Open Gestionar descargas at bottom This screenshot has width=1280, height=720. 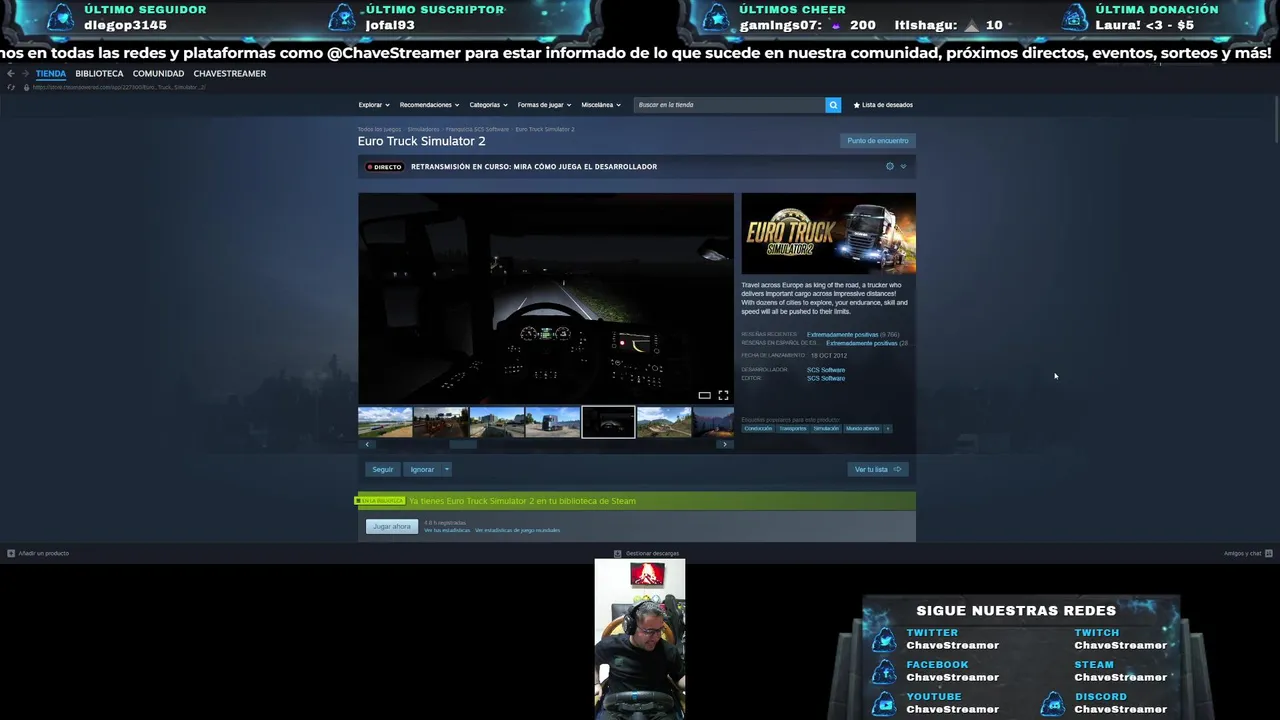click(x=646, y=553)
